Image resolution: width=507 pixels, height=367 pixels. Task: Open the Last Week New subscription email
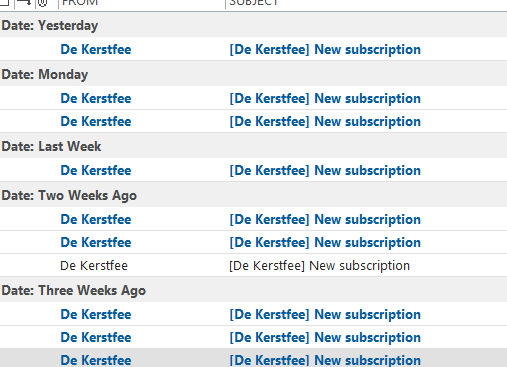(253, 170)
